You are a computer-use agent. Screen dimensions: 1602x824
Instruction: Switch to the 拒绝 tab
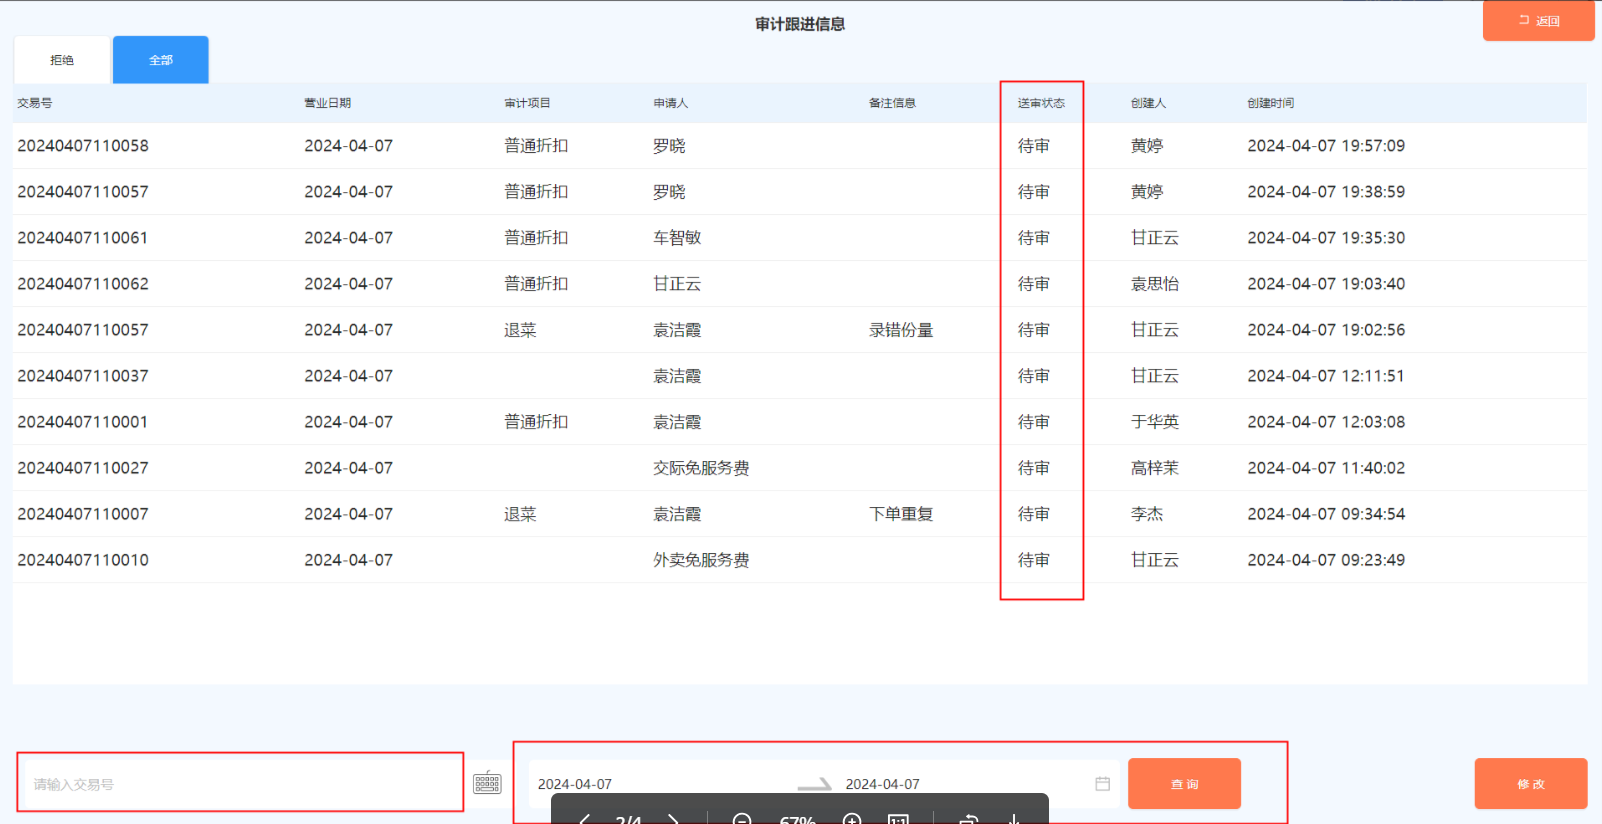62,60
